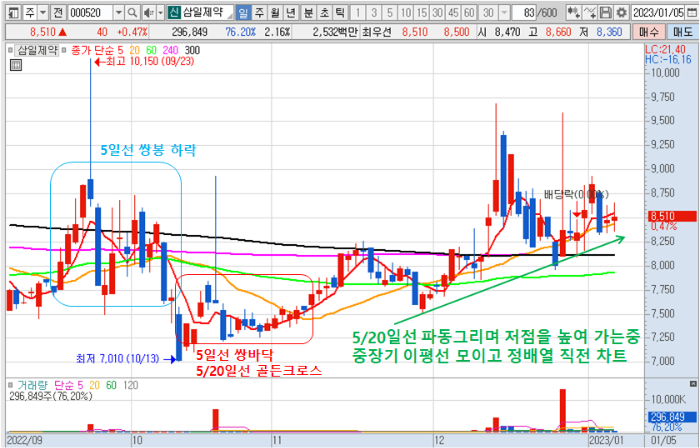Select the 5 interval preset button
This screenshot has height=448, width=700.
pyautogui.click(x=389, y=12)
